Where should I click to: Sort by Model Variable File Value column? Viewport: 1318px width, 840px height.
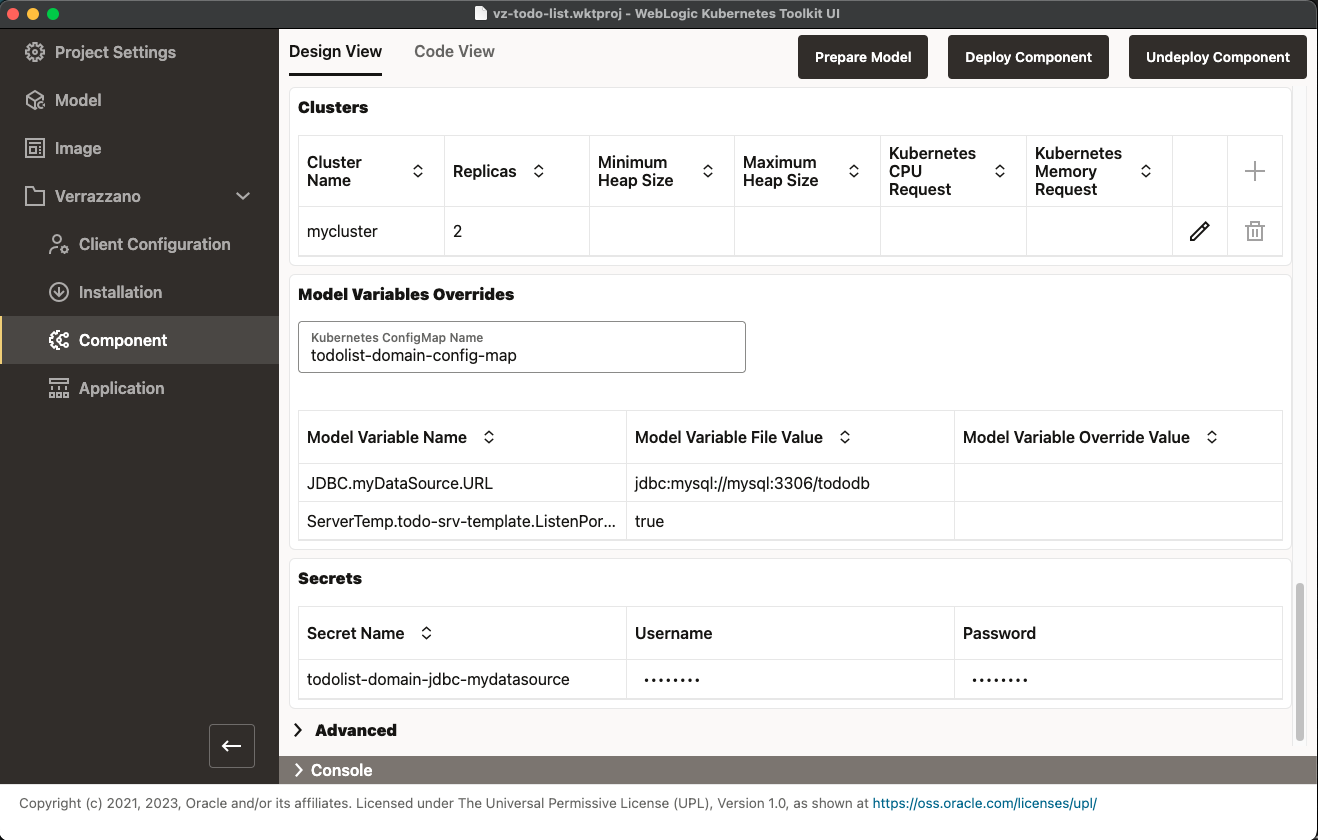(x=845, y=437)
